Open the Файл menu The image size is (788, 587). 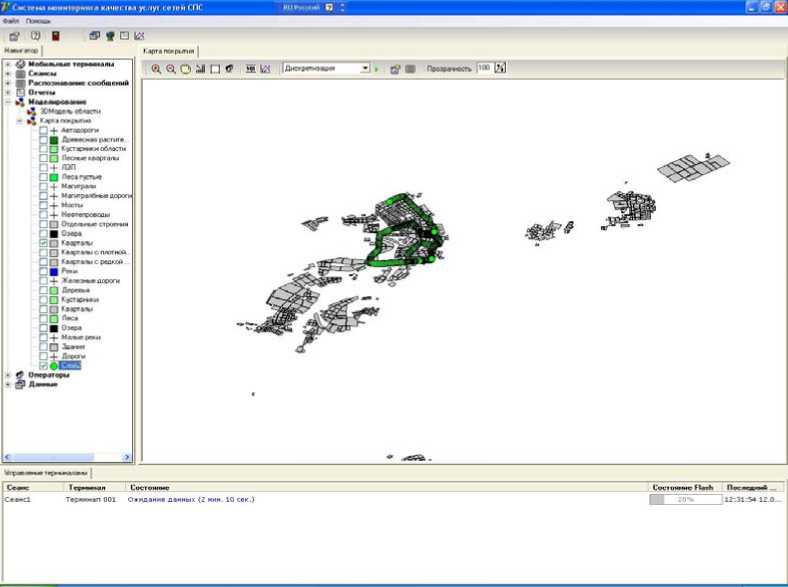[10, 20]
